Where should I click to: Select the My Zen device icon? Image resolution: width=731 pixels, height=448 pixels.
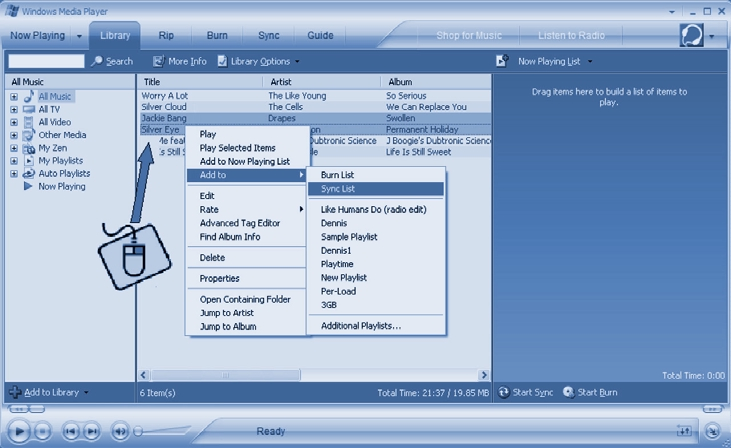(29, 148)
